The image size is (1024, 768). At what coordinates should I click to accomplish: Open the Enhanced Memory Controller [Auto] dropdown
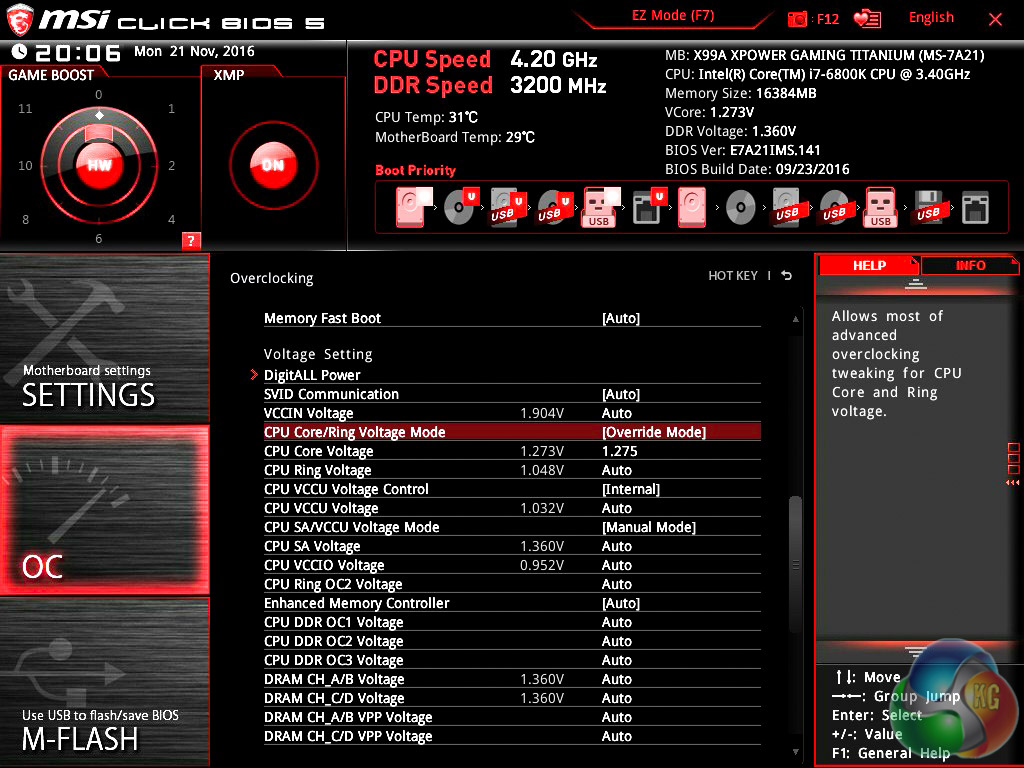pos(620,603)
